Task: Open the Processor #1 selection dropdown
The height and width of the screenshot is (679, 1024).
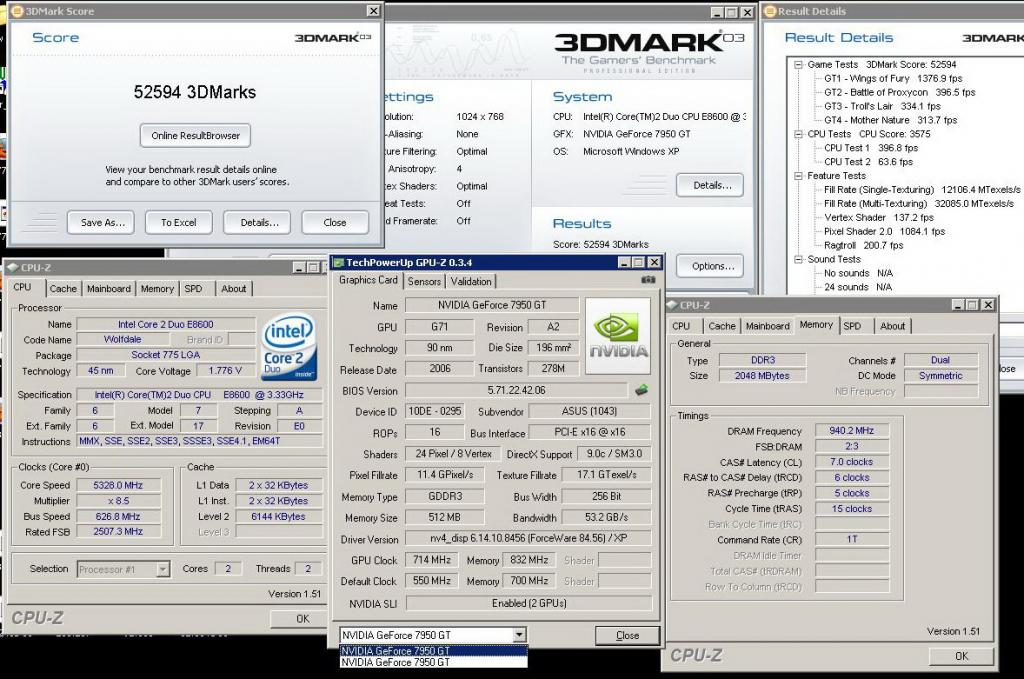Action: pos(163,569)
